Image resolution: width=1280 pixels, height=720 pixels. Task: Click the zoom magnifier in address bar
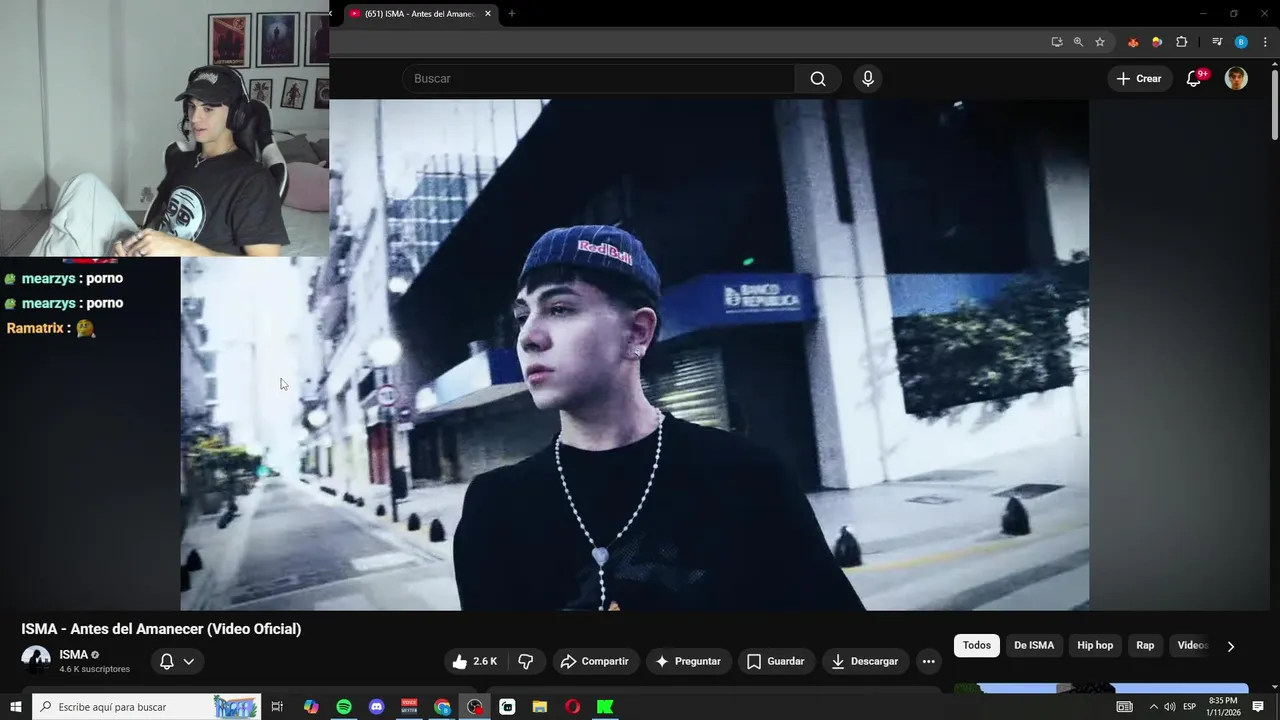click(x=1078, y=42)
